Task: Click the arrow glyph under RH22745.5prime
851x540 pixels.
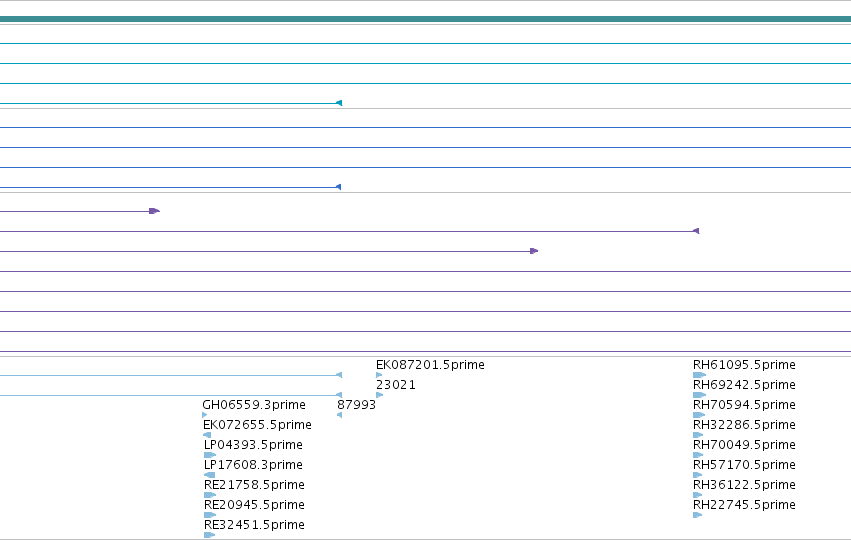Action: 697,516
